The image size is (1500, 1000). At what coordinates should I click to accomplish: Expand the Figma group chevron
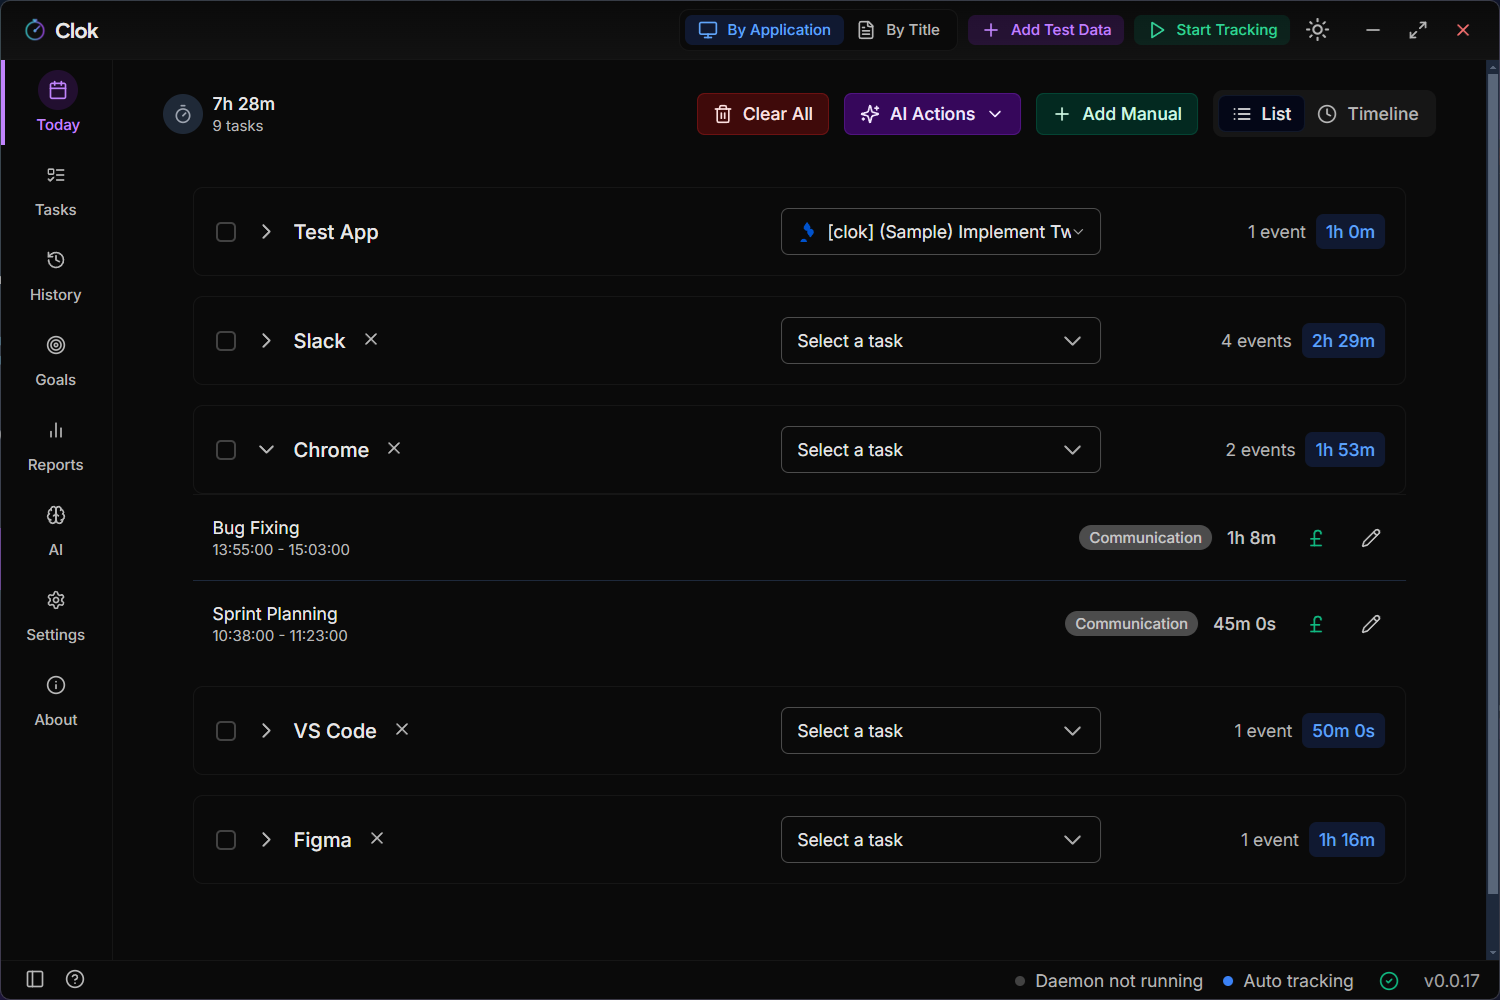(x=266, y=839)
